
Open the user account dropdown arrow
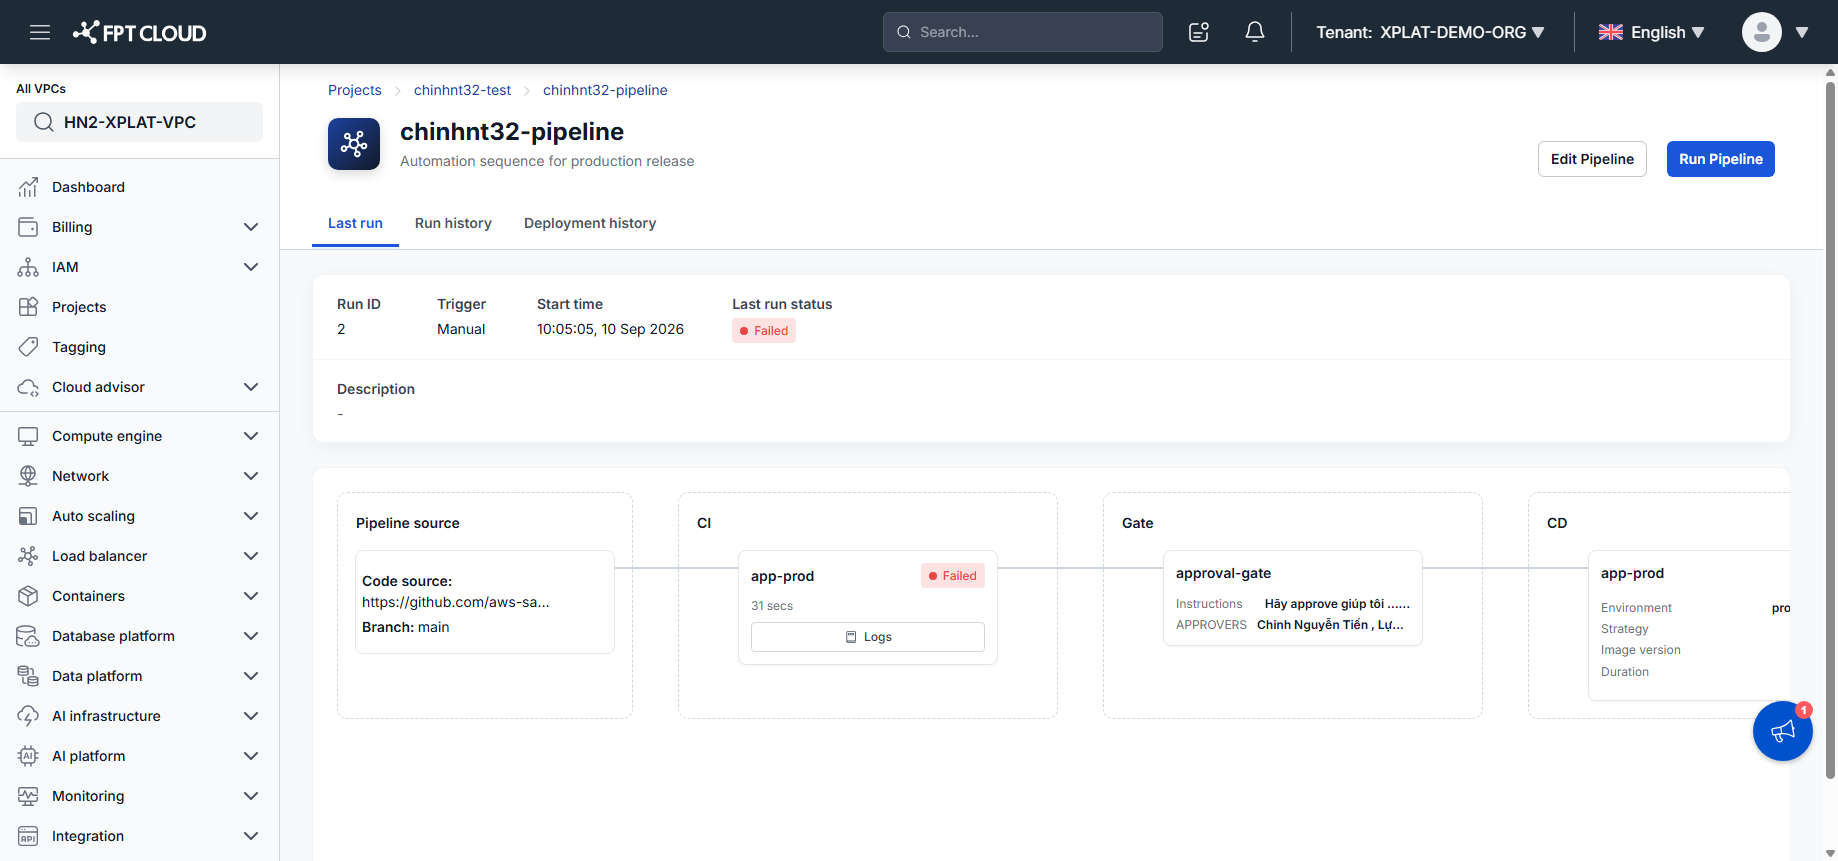pos(1802,32)
